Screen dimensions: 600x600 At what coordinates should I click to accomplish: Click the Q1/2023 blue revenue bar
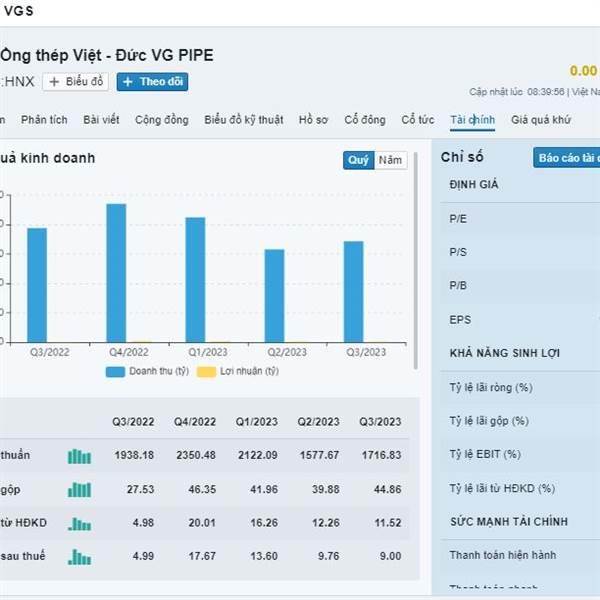[x=195, y=280]
